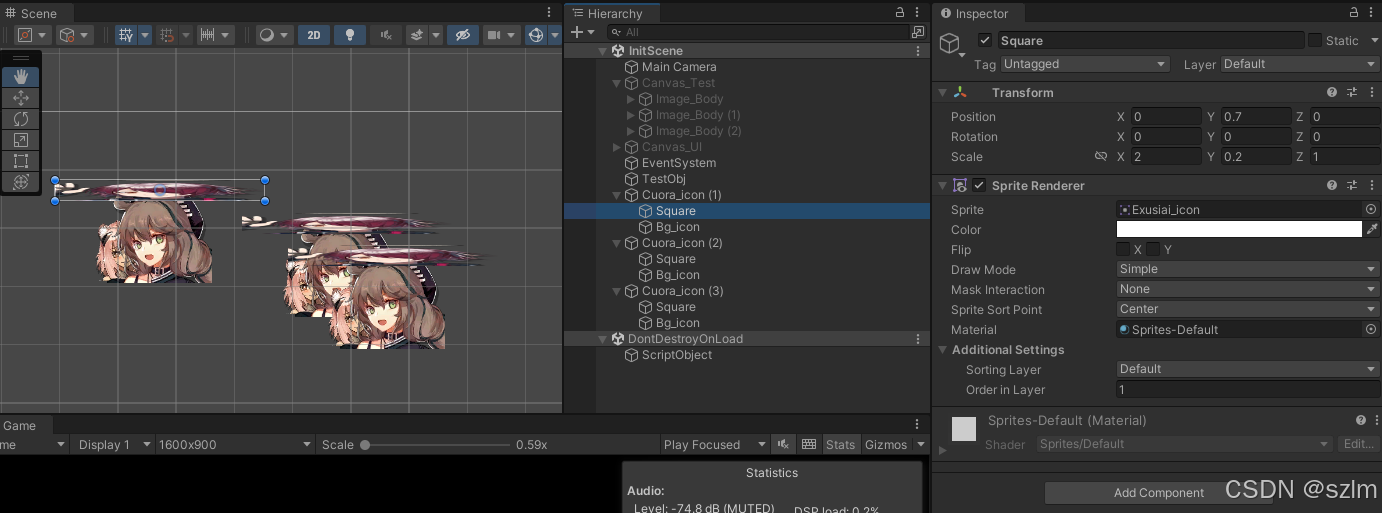Select the Hand view tool
The width and height of the screenshot is (1382, 513).
click(21, 77)
